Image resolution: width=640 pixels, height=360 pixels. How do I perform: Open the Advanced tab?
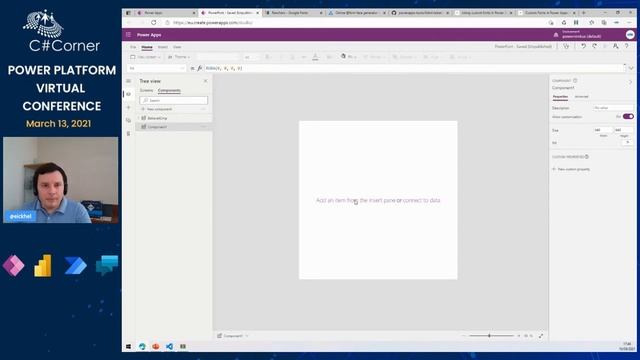581,97
